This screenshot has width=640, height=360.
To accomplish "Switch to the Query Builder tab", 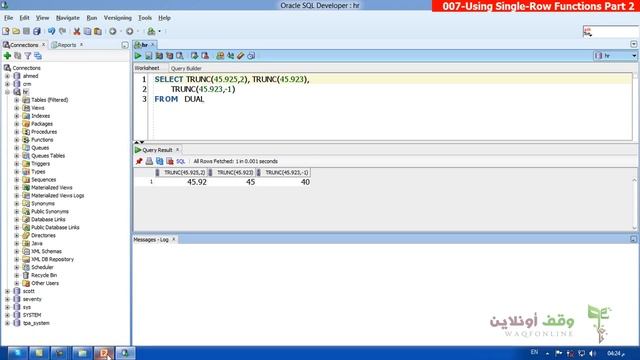I will 186,69.
